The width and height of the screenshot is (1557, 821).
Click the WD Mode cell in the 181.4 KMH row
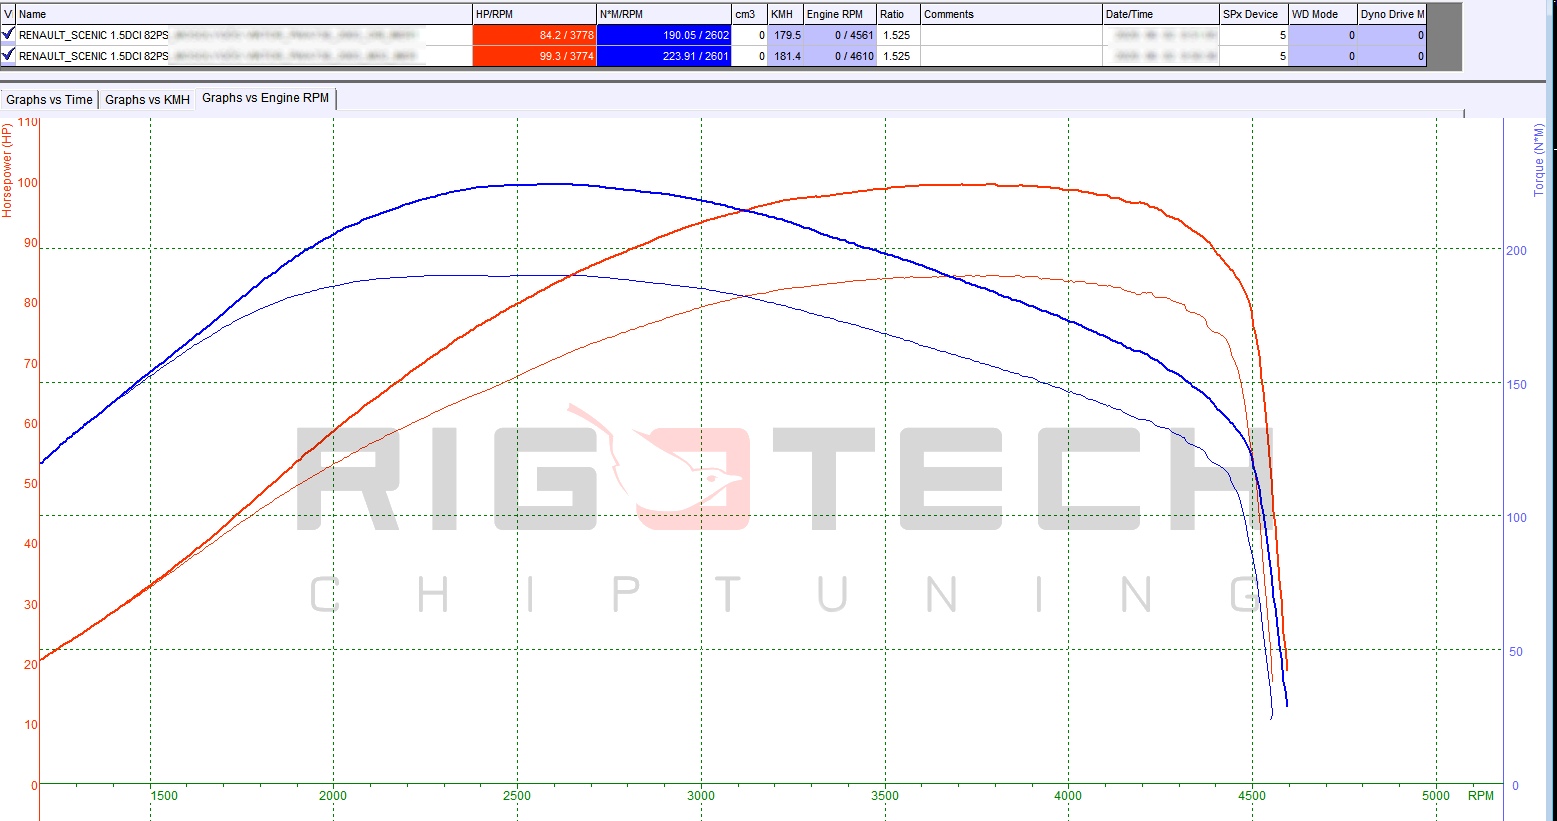click(x=1323, y=56)
